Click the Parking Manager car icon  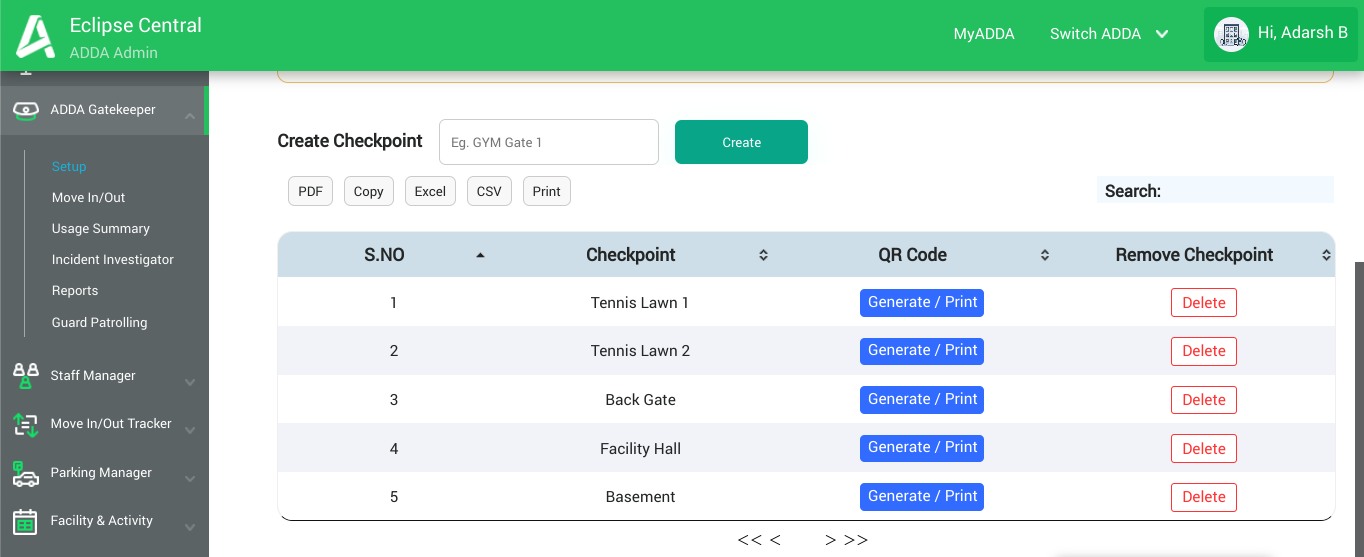pyautogui.click(x=26, y=473)
